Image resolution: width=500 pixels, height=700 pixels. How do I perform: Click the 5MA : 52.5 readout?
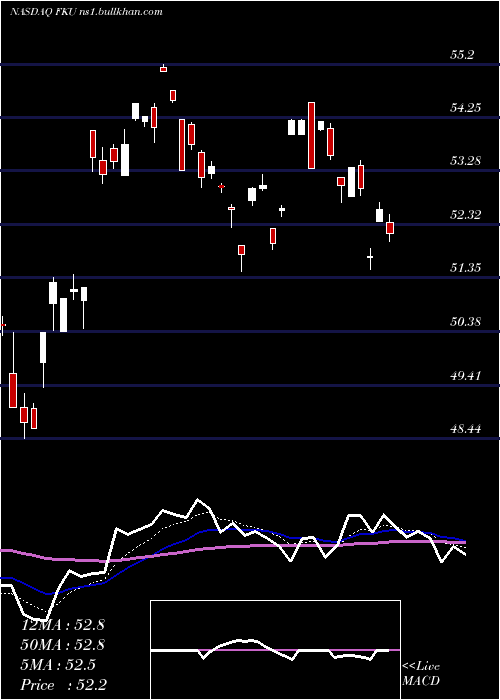coord(58,665)
